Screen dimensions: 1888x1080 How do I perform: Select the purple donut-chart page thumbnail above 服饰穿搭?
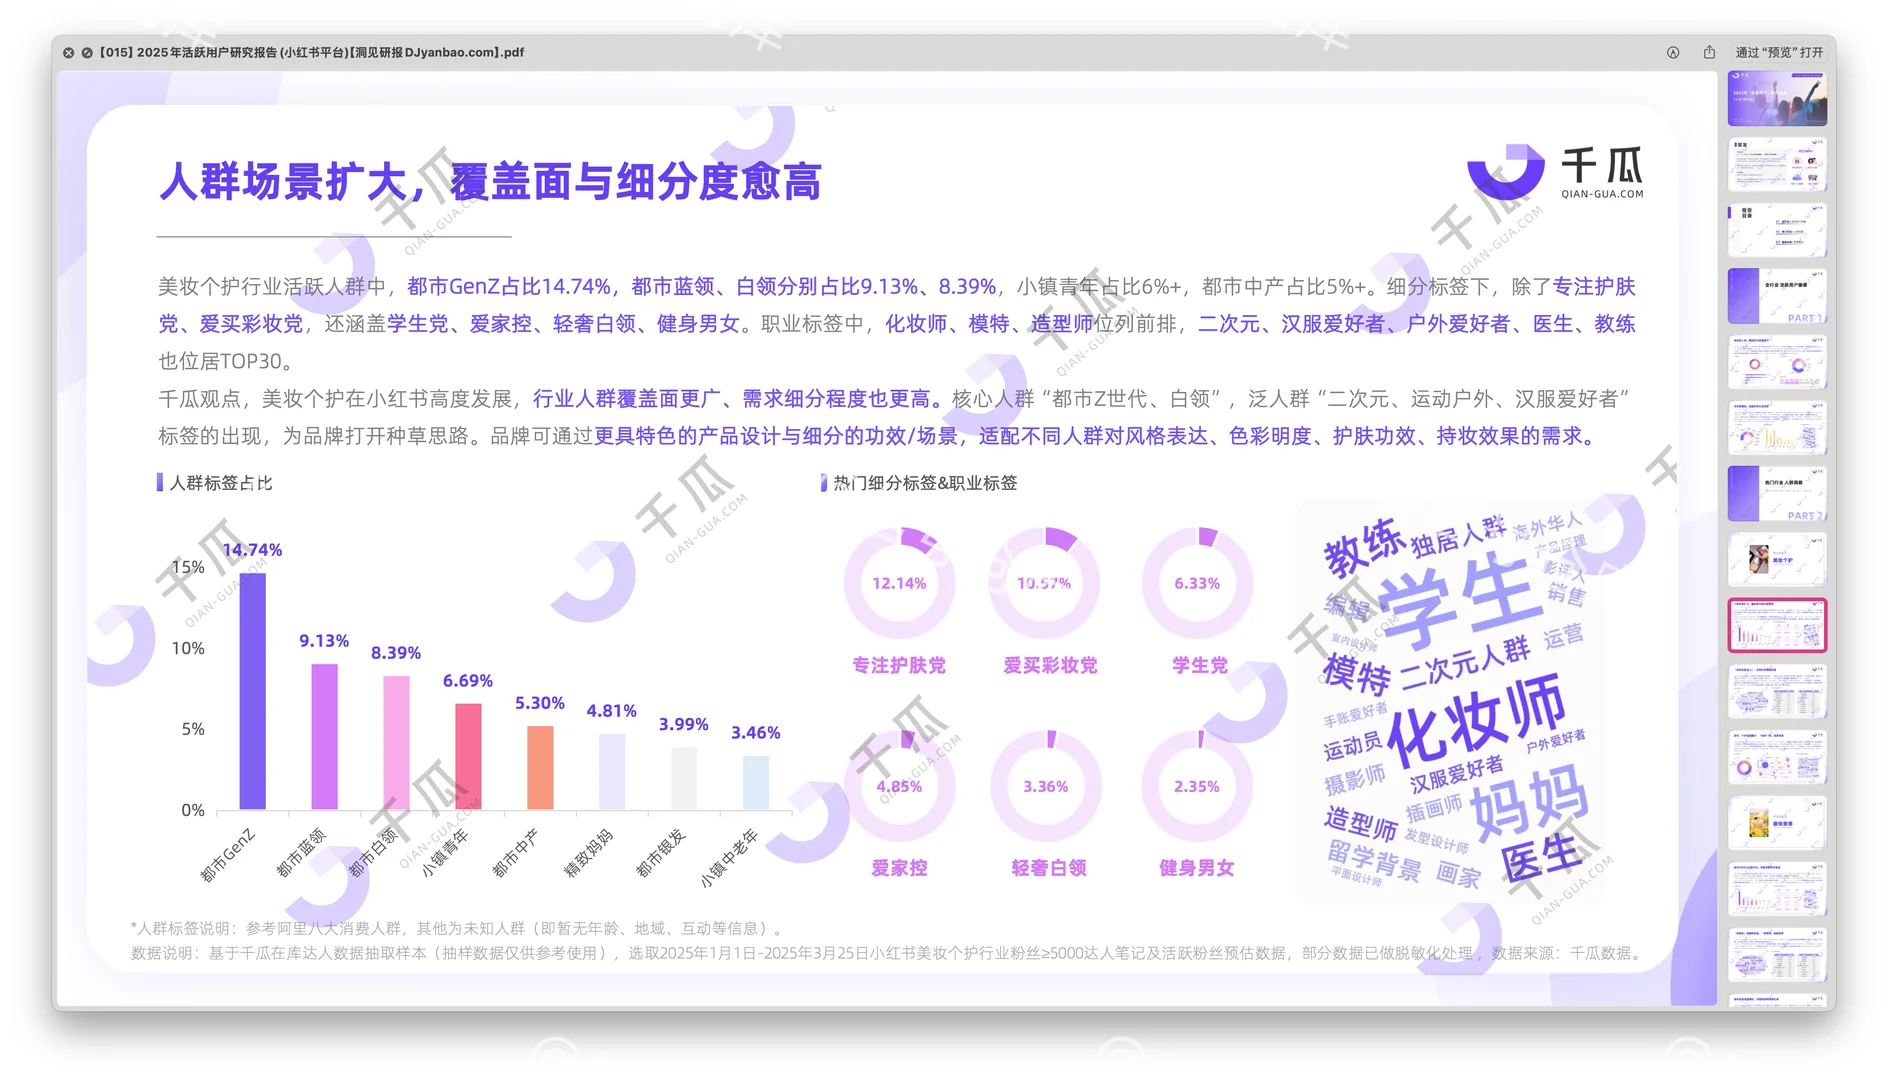(1777, 757)
